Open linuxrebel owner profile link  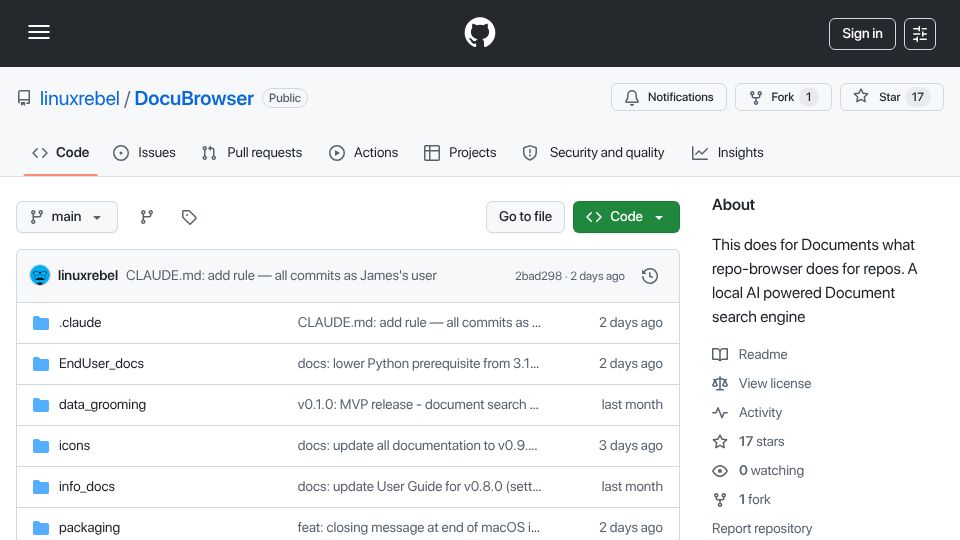(80, 99)
